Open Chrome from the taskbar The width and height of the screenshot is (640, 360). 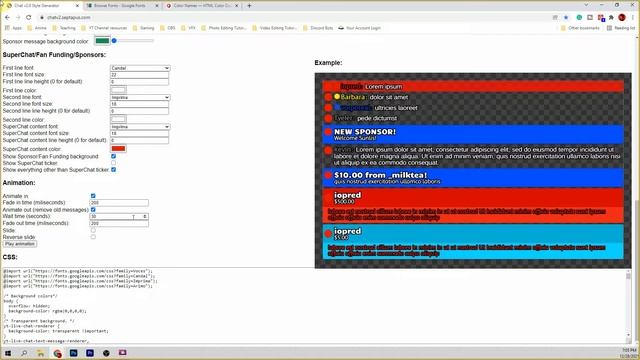(57, 353)
